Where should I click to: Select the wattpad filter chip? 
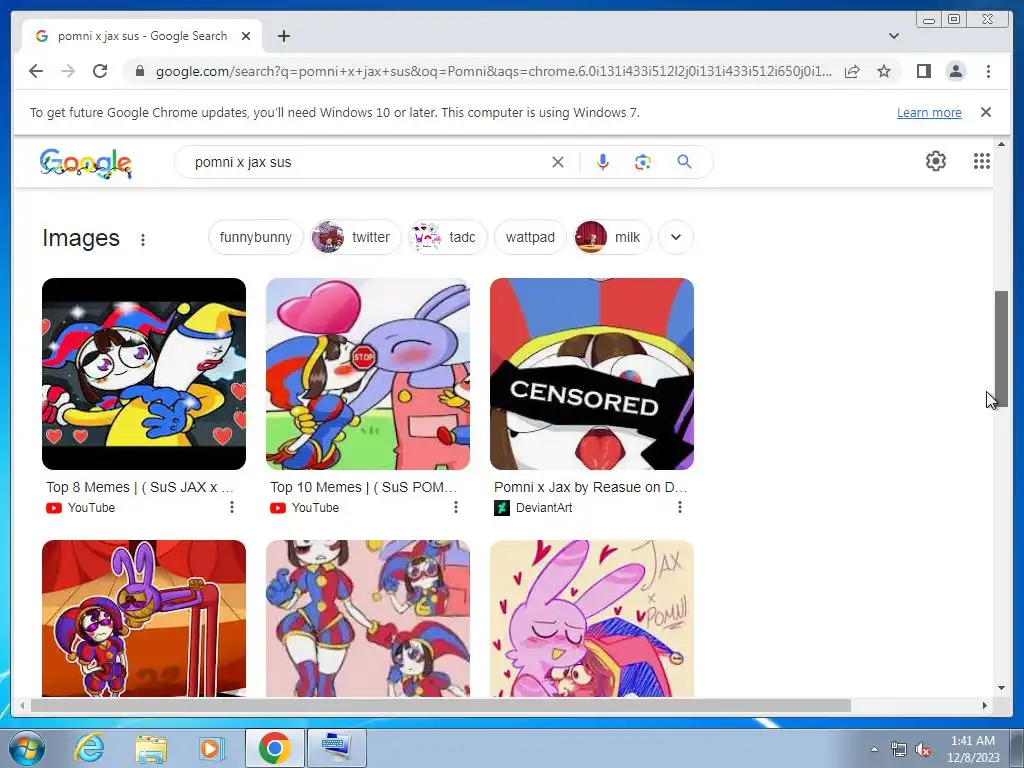pos(530,237)
